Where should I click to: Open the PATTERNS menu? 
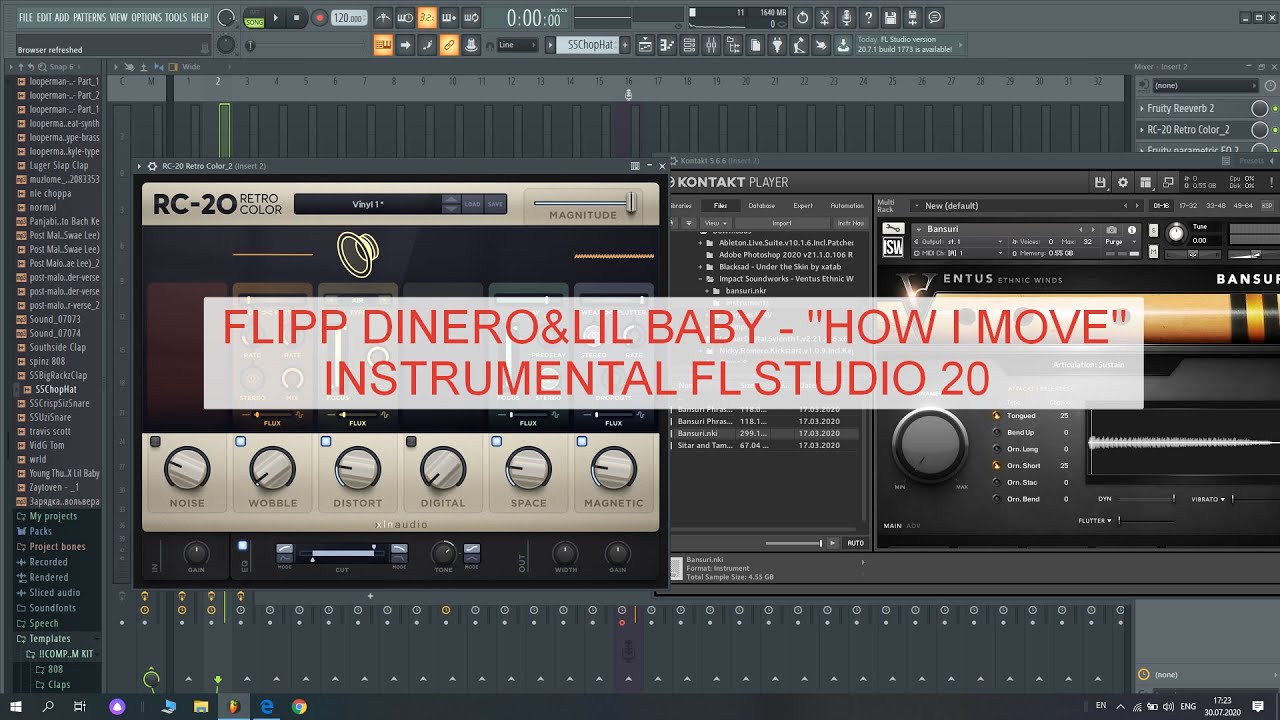[89, 18]
